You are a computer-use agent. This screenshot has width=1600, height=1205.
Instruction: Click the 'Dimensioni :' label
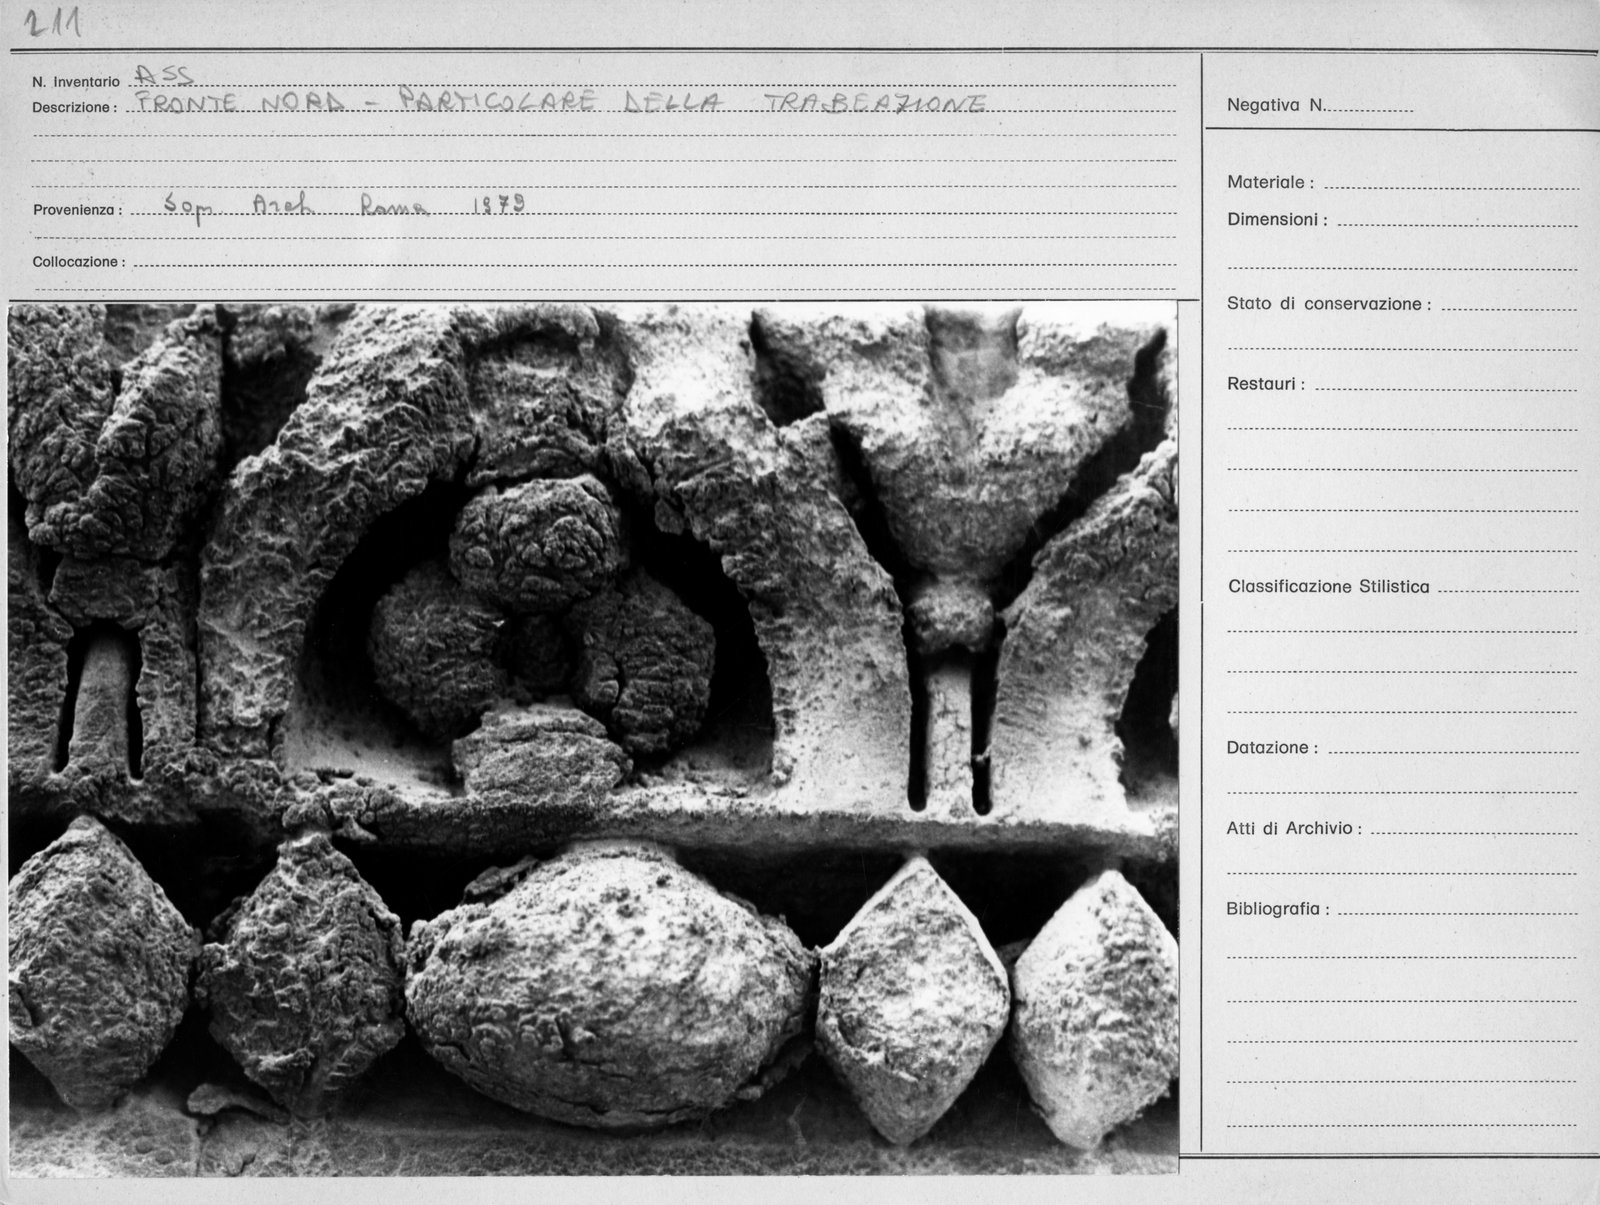point(1277,219)
